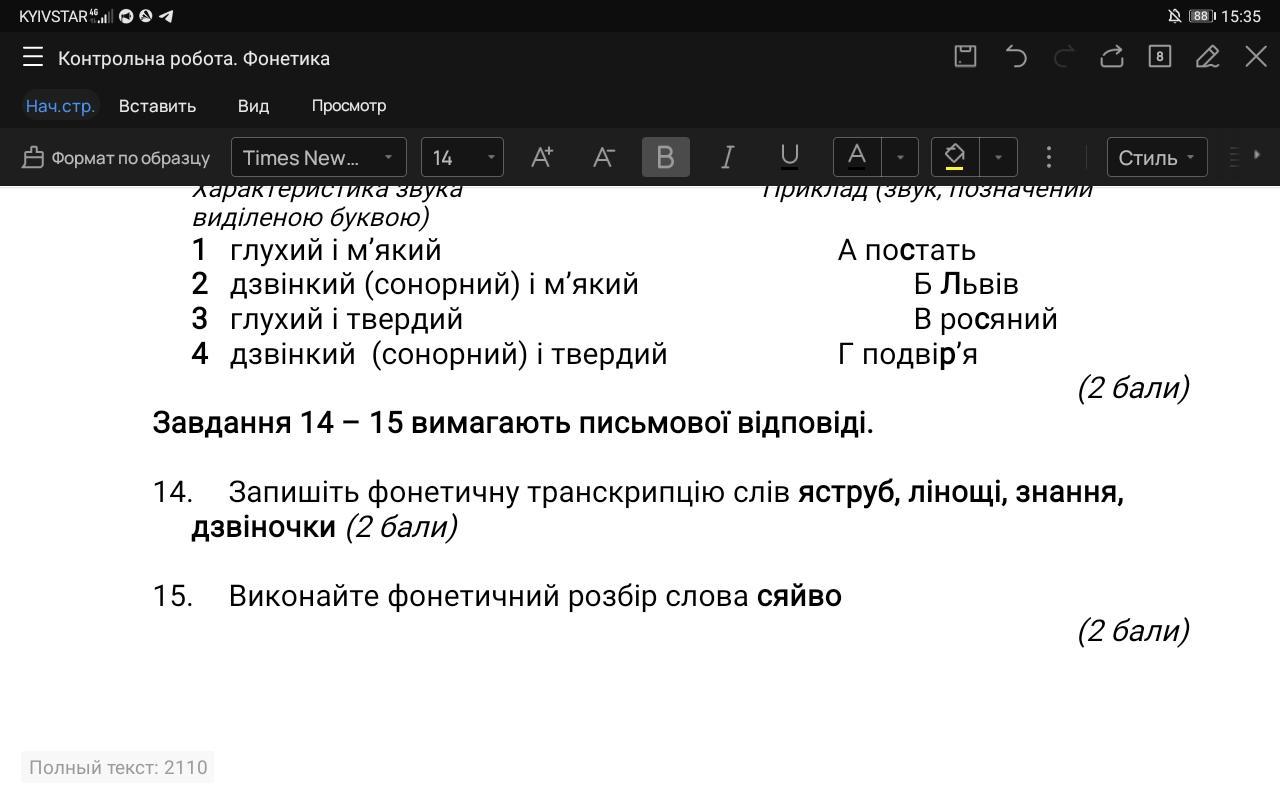This screenshot has height=800, width=1280.
Task: Open the page count indicator icon
Action: click(x=1159, y=57)
